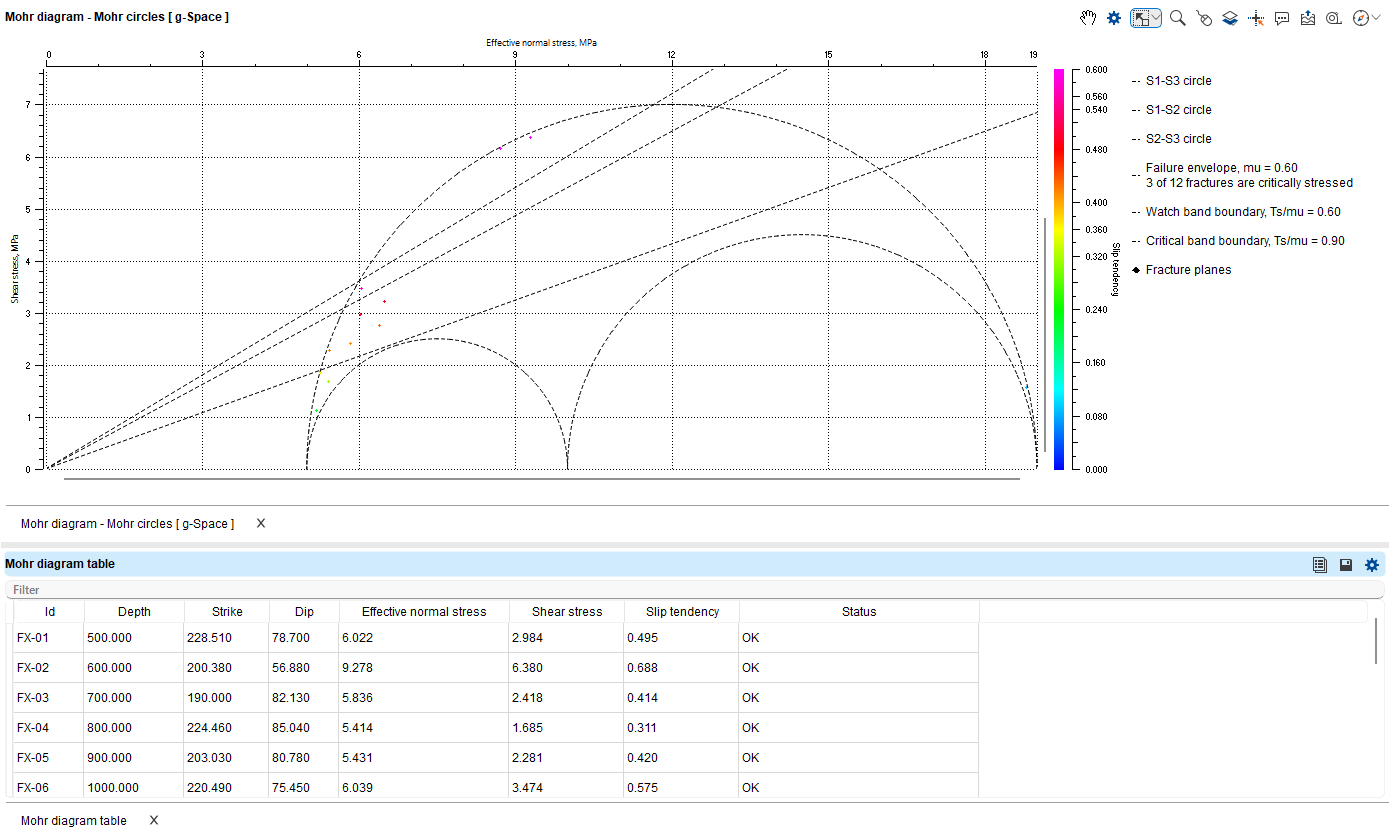
Task: Select the FX-04 row id cell
Action: [49, 728]
